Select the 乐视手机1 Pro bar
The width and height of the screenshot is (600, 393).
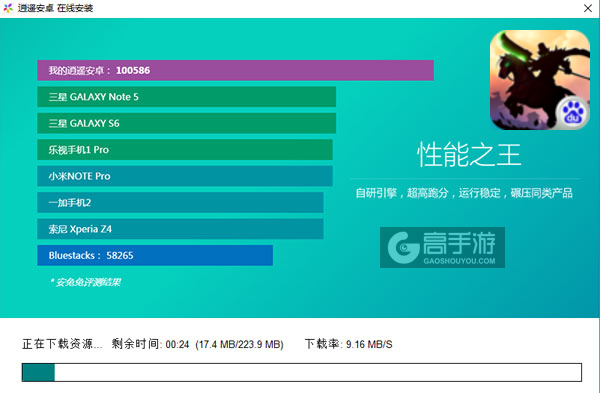click(x=185, y=150)
